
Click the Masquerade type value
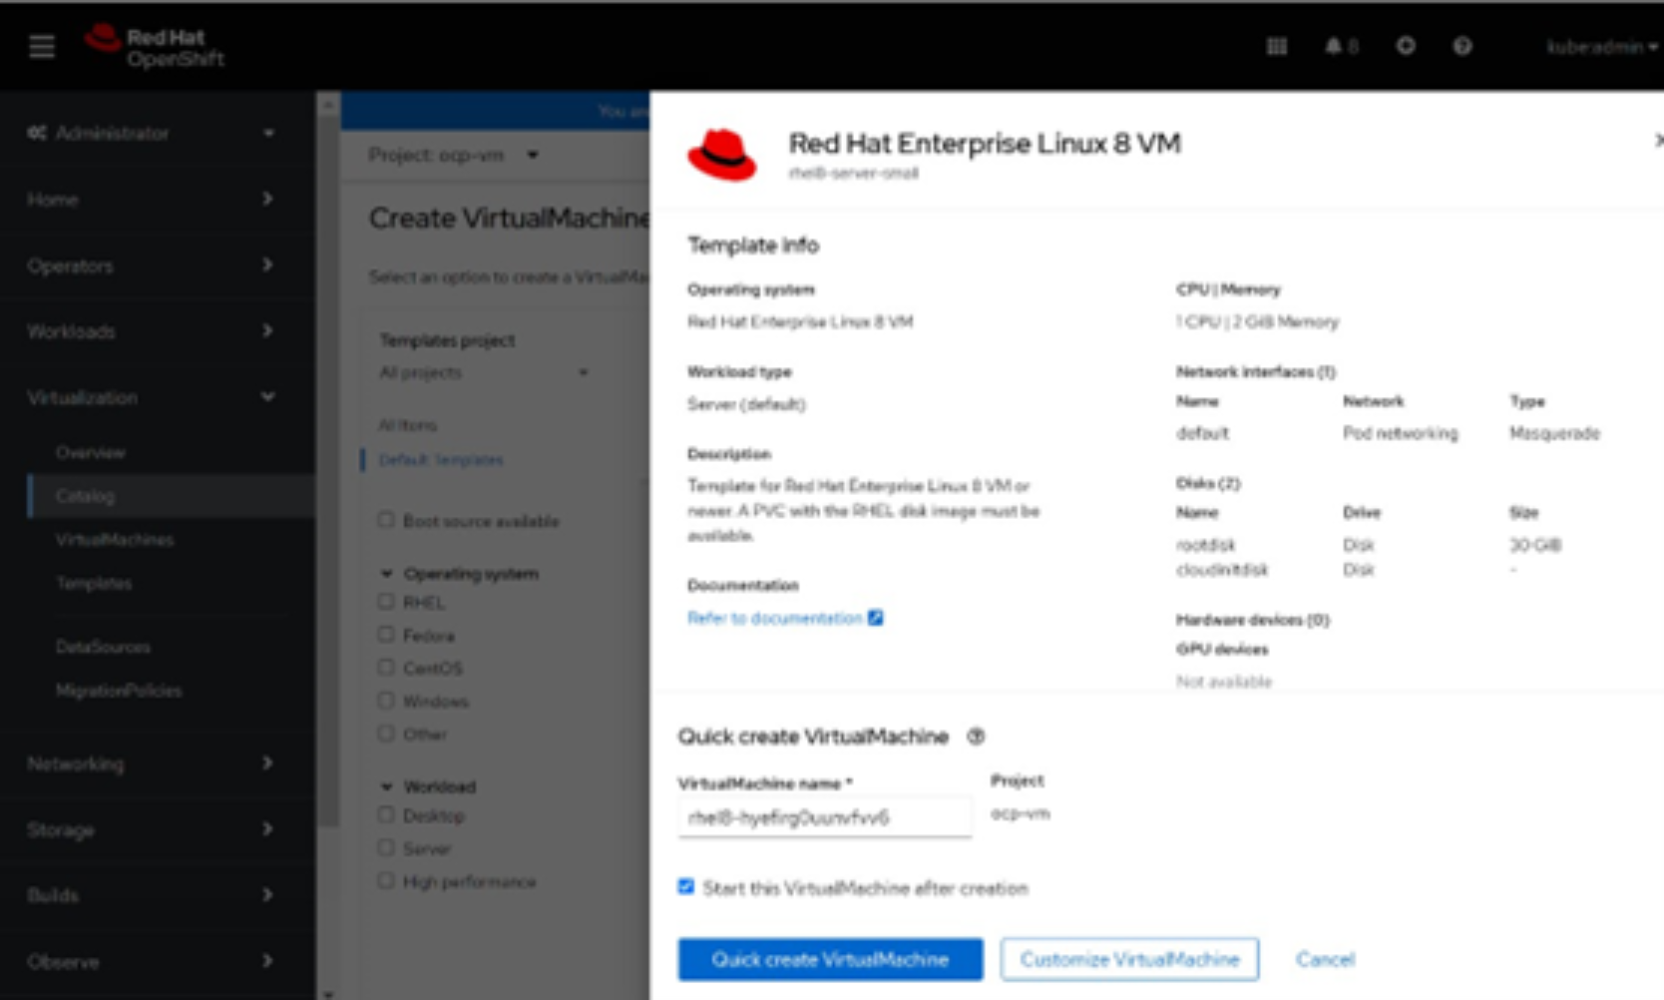click(1554, 434)
